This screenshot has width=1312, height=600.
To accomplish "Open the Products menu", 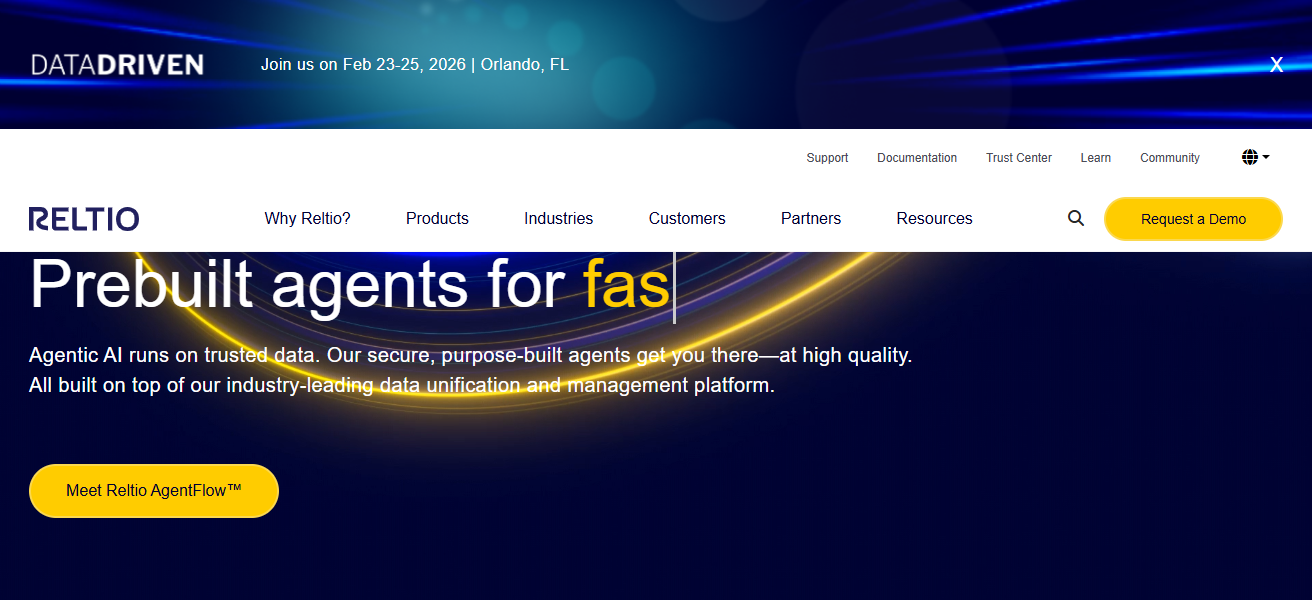I will point(437,219).
